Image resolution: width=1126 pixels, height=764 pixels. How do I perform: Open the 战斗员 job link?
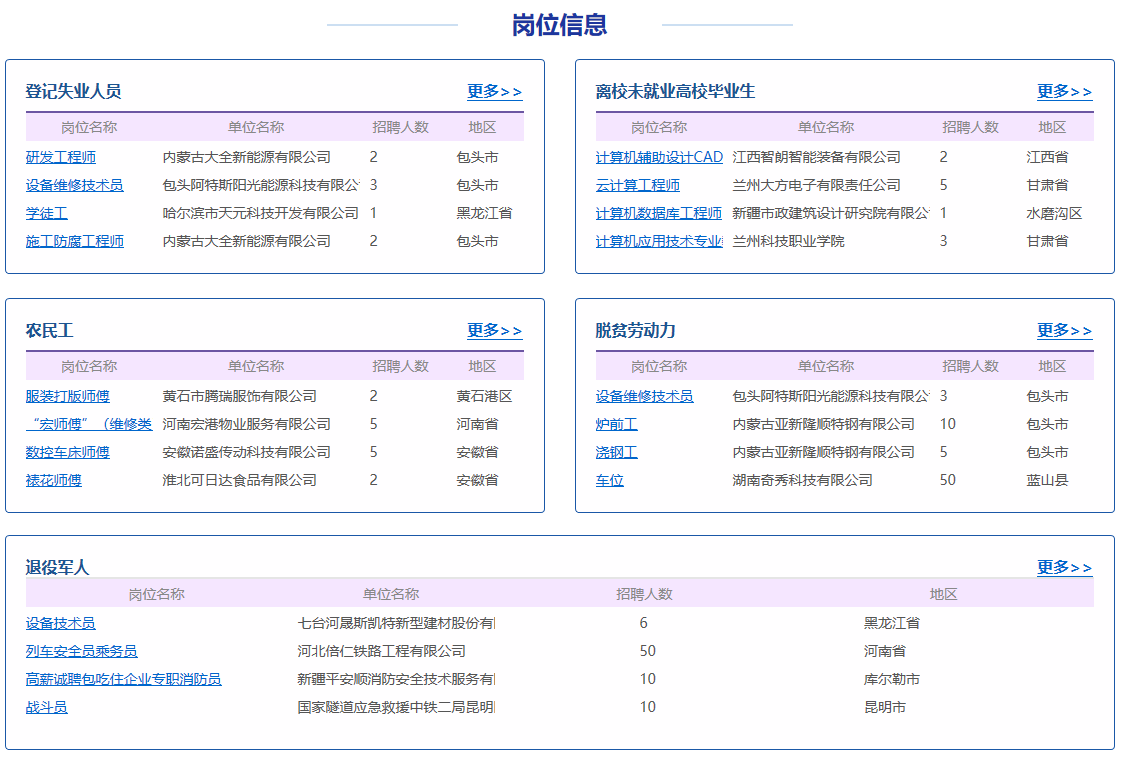(x=47, y=707)
